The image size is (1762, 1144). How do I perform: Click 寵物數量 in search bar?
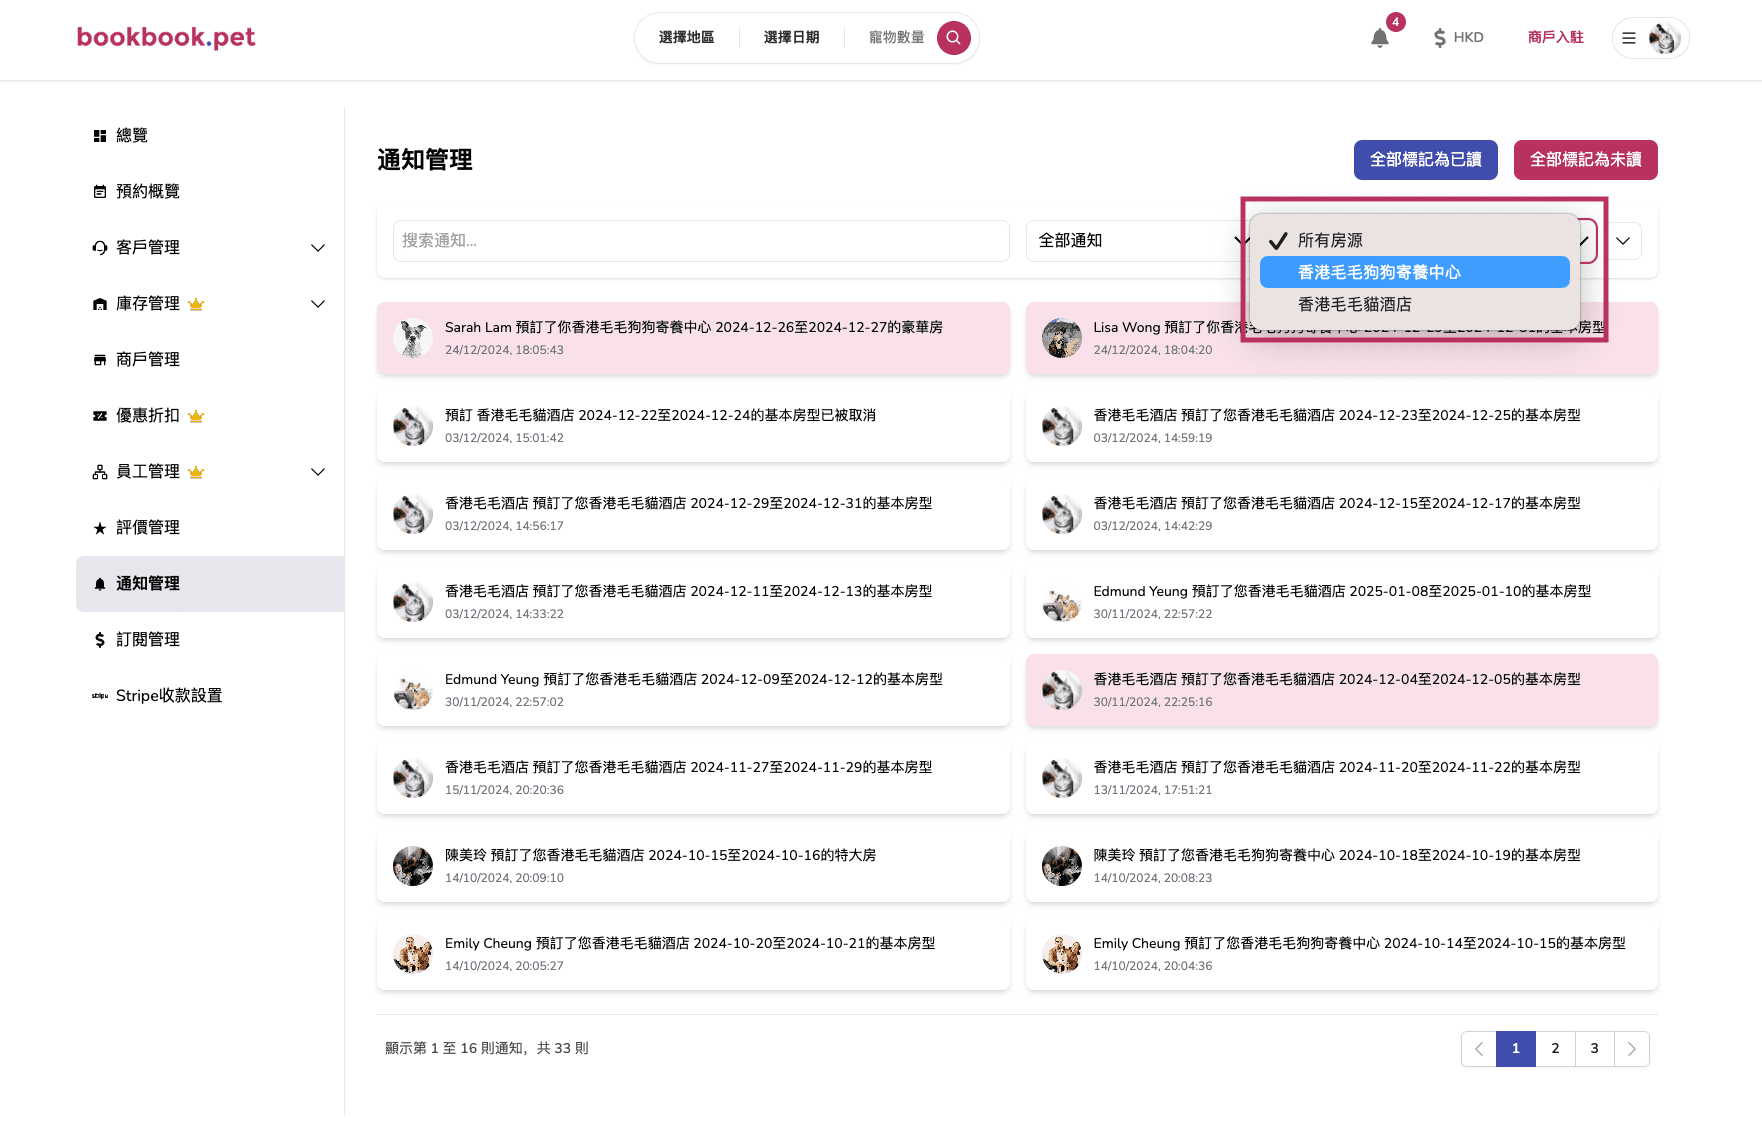click(896, 38)
